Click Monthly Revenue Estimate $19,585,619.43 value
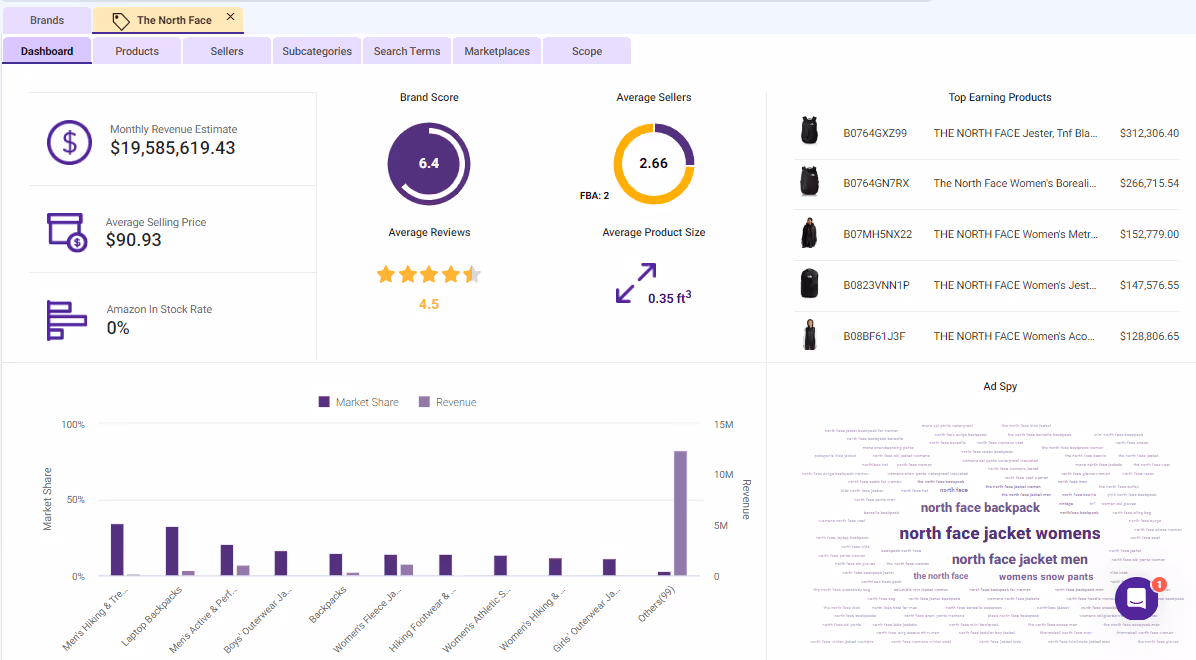The height and width of the screenshot is (660, 1196). click(172, 148)
